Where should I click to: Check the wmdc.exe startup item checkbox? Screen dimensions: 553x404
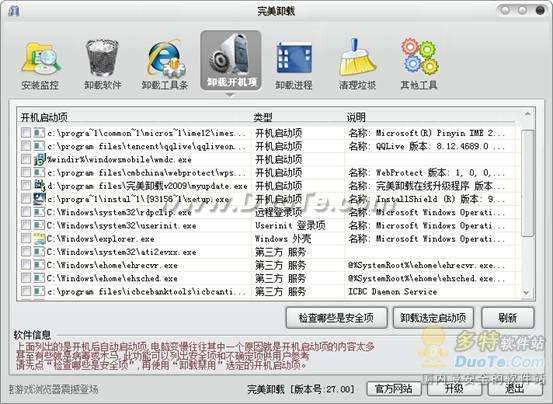26,159
